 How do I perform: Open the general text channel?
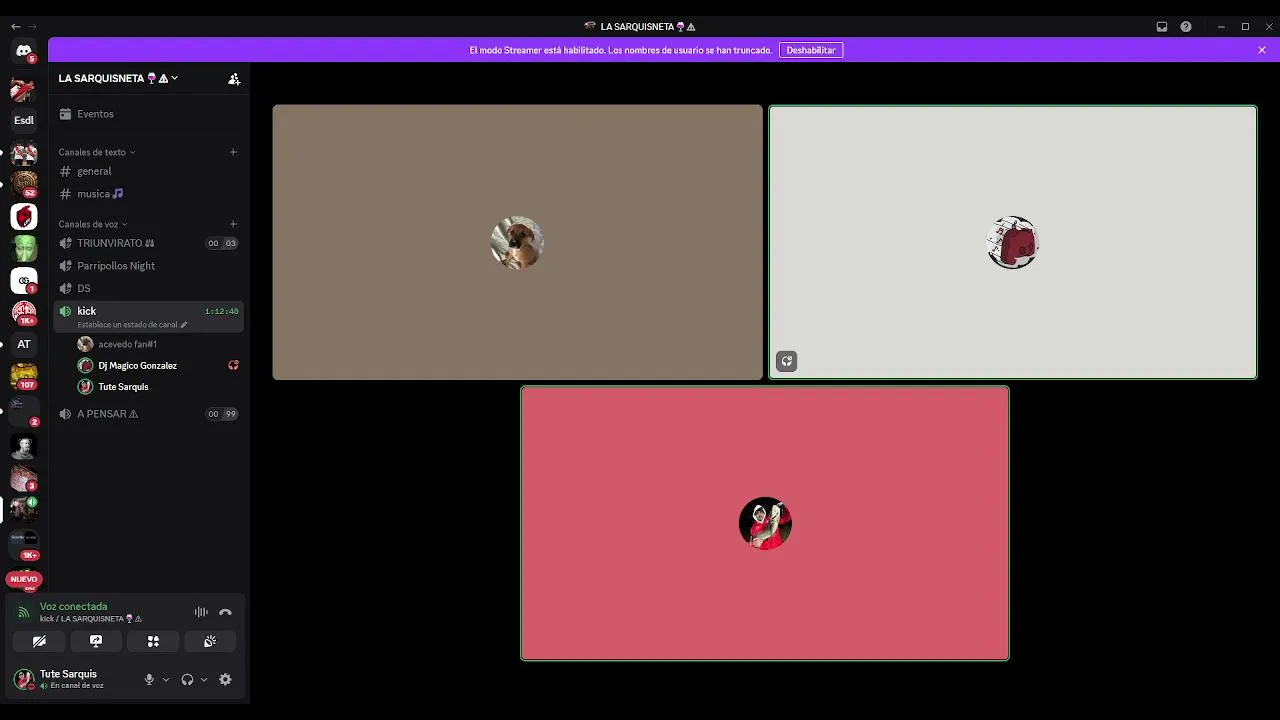point(148,171)
